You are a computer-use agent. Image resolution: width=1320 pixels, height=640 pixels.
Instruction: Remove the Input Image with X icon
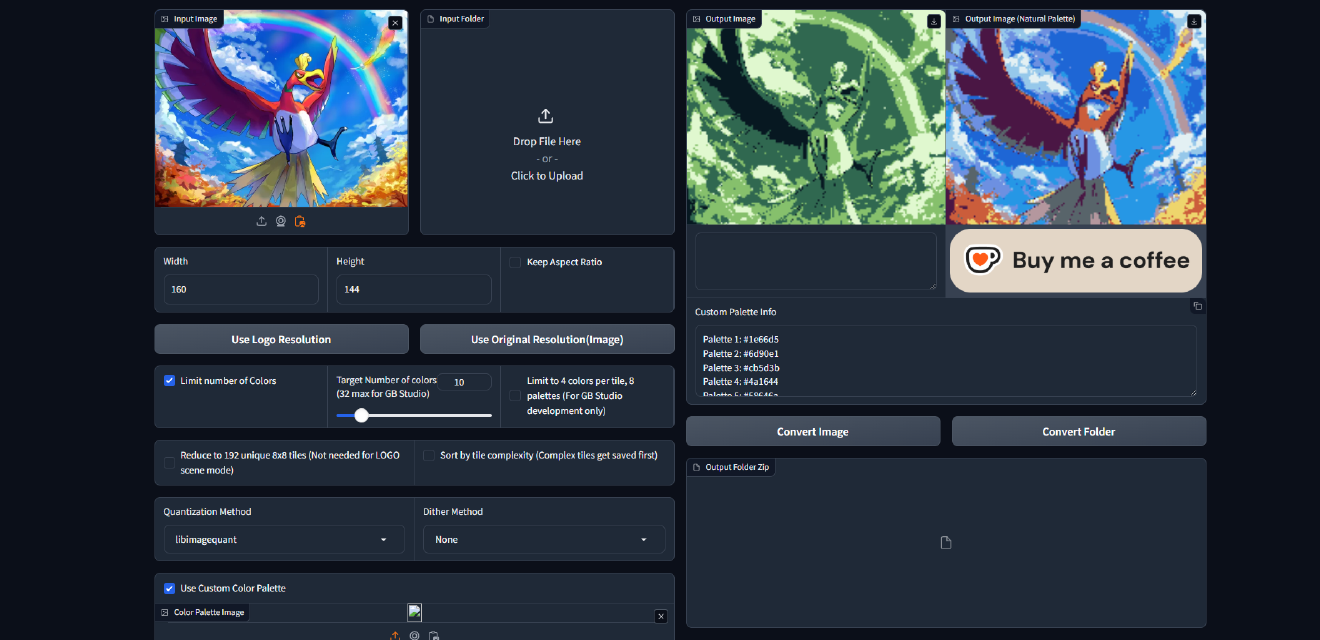click(x=395, y=22)
